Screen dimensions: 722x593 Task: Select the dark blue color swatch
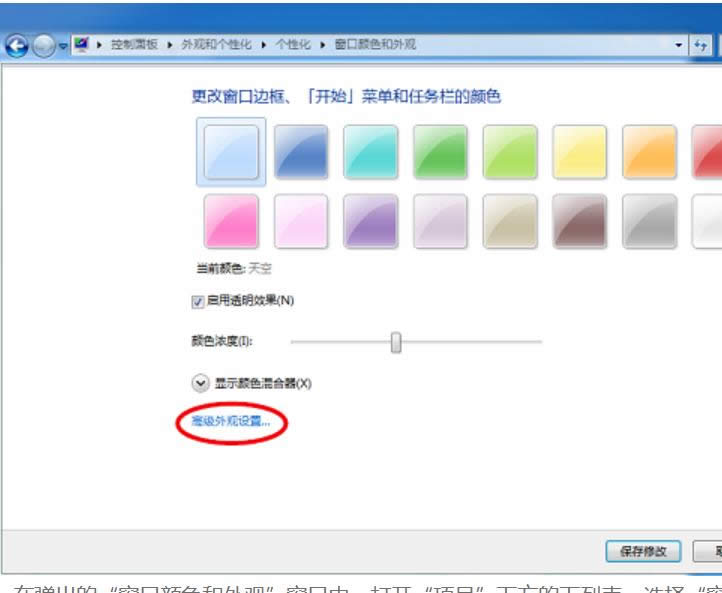click(x=301, y=152)
